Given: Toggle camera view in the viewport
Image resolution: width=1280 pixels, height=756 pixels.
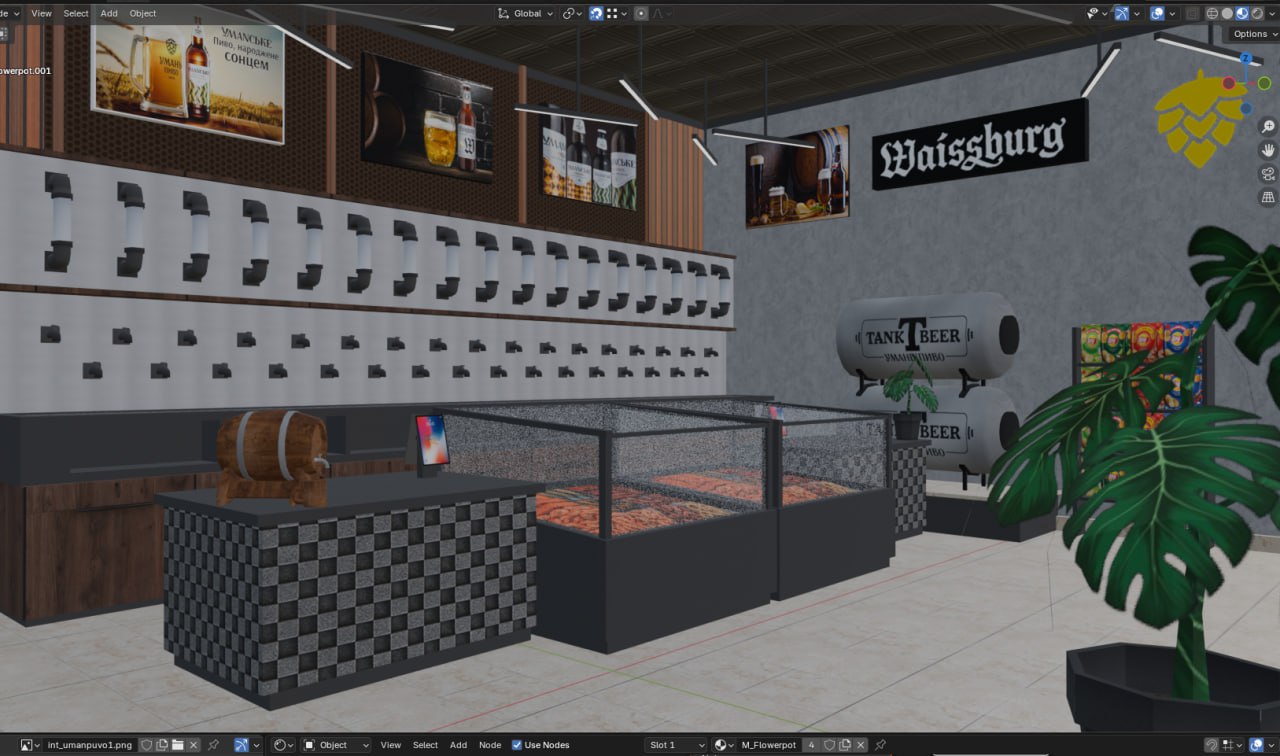Looking at the screenshot, I should [1268, 174].
